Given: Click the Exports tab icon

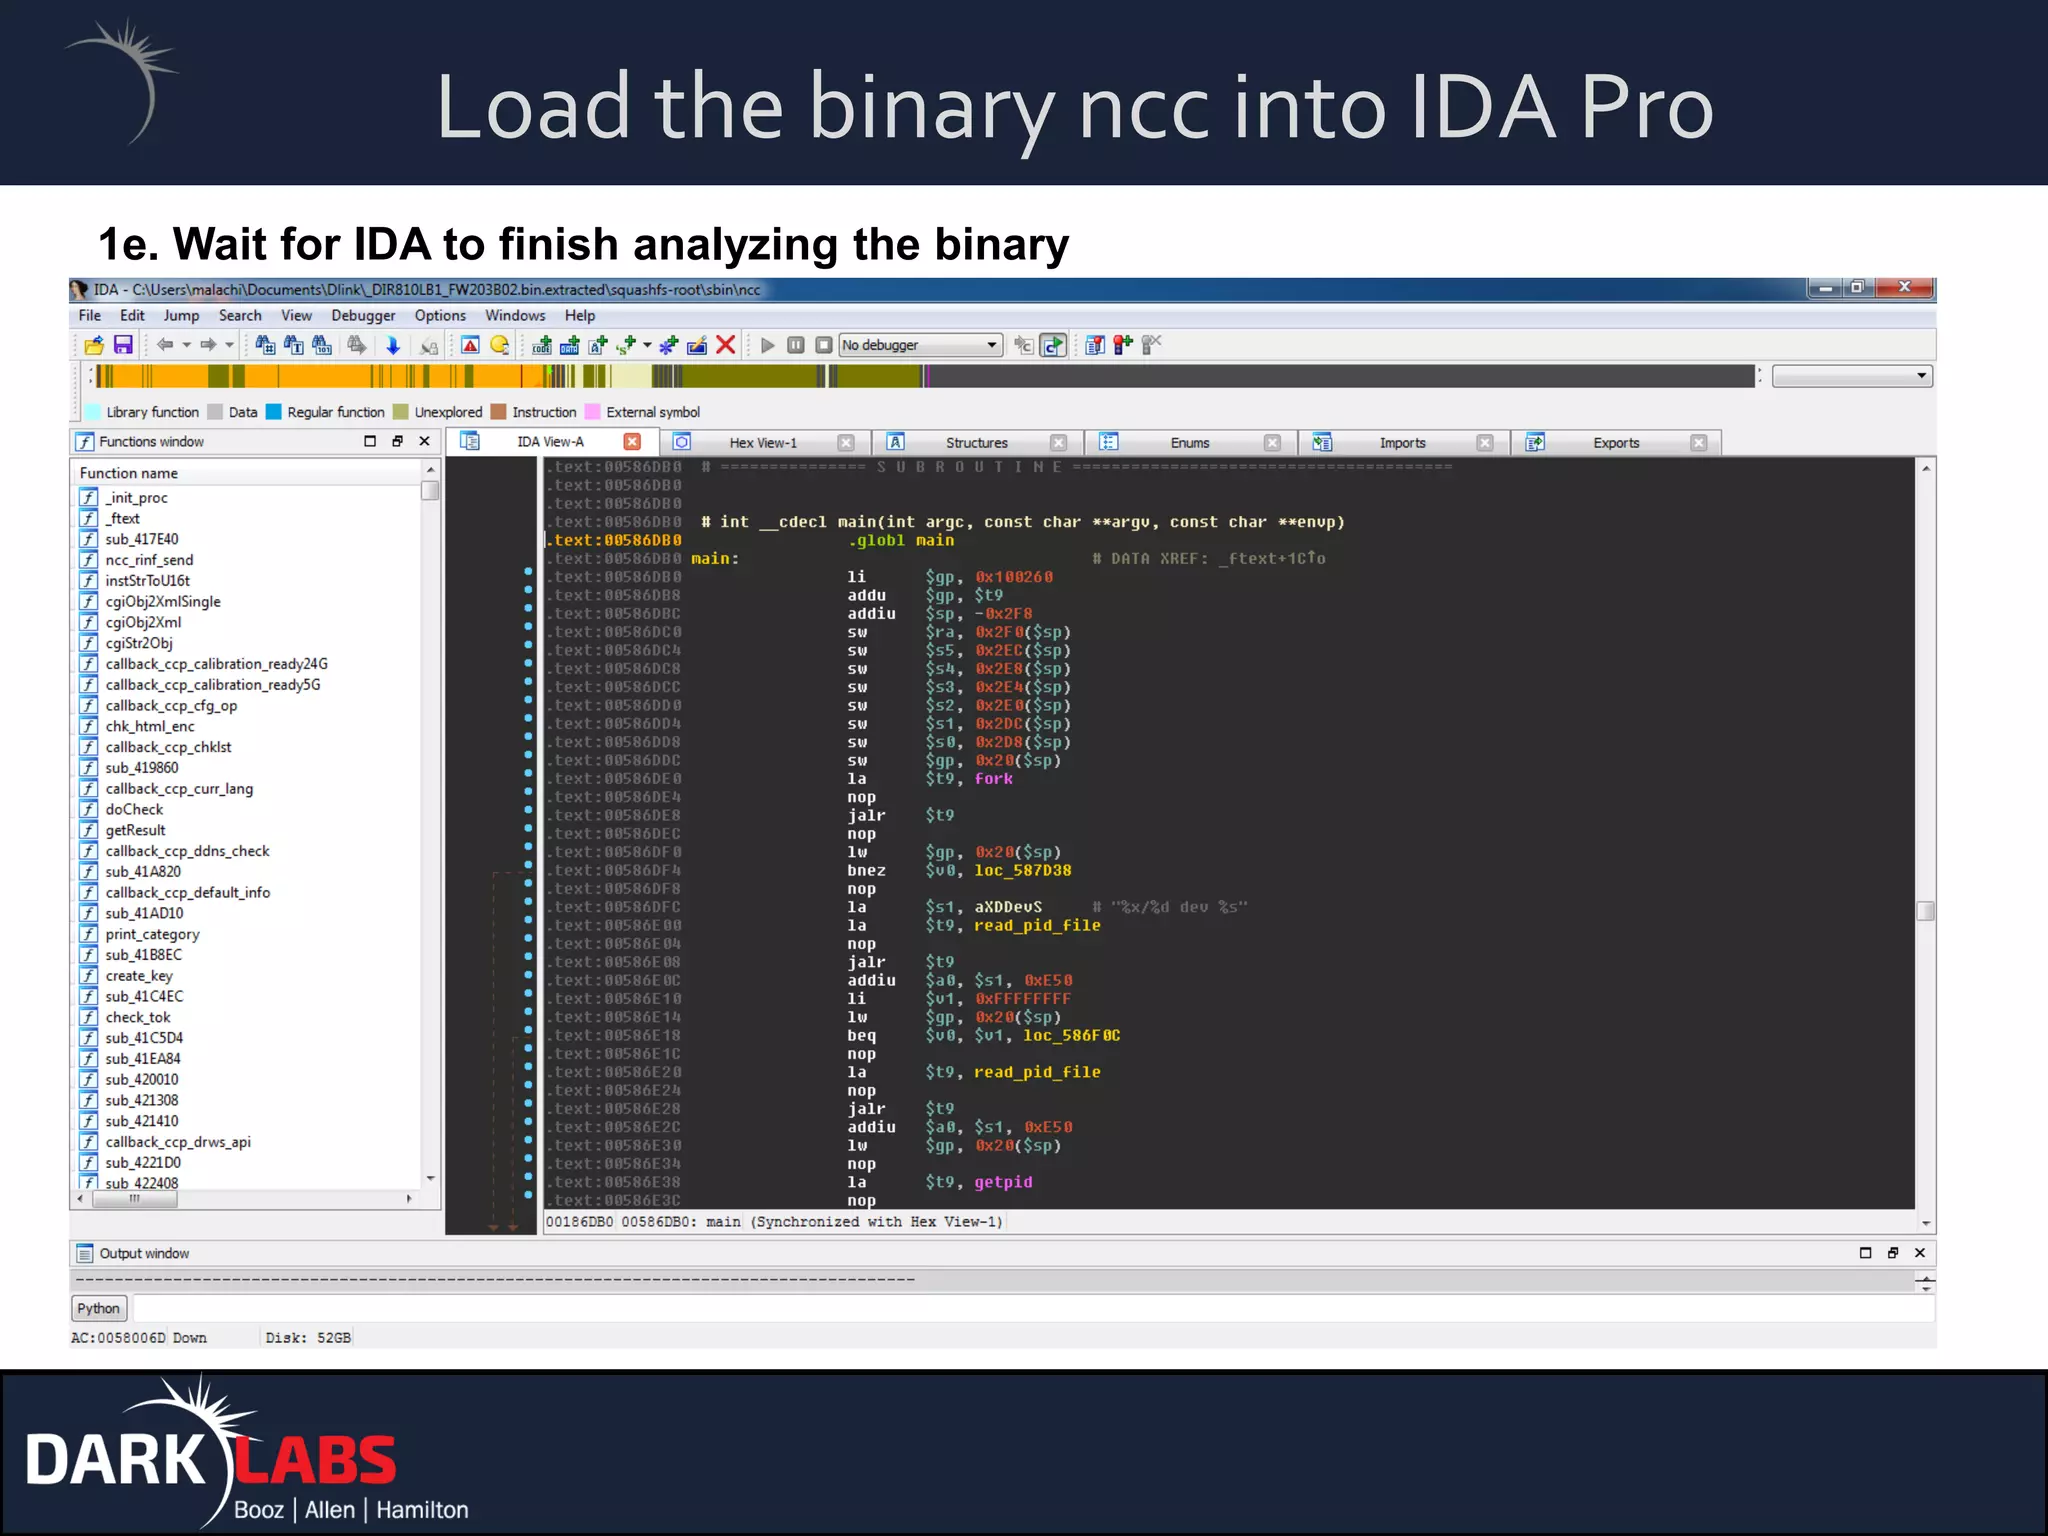Looking at the screenshot, I should (x=1535, y=442).
